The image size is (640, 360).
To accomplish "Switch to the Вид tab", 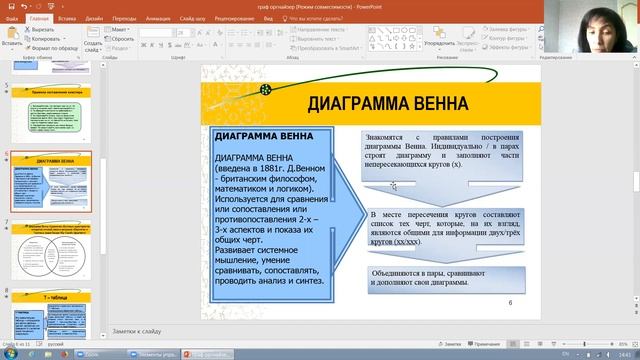I will pyautogui.click(x=268, y=19).
